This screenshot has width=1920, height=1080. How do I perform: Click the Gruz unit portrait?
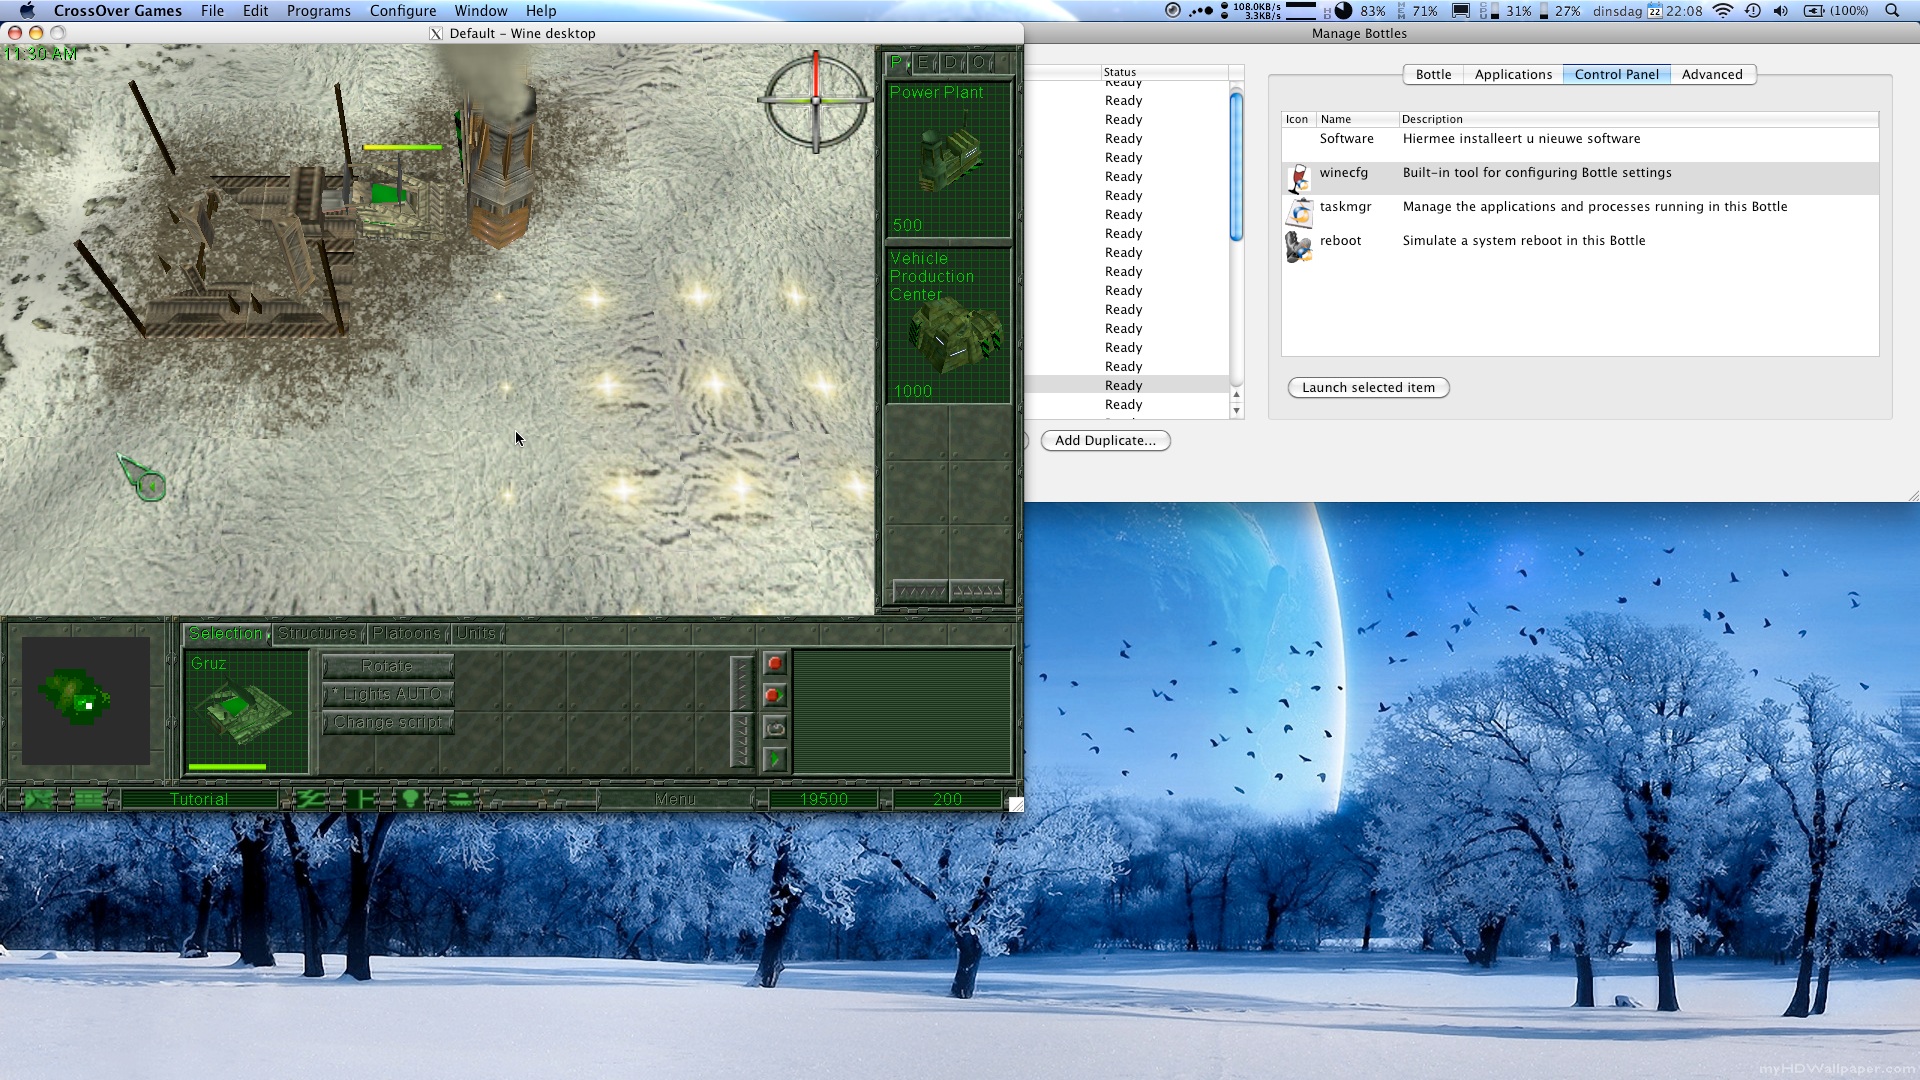246,711
